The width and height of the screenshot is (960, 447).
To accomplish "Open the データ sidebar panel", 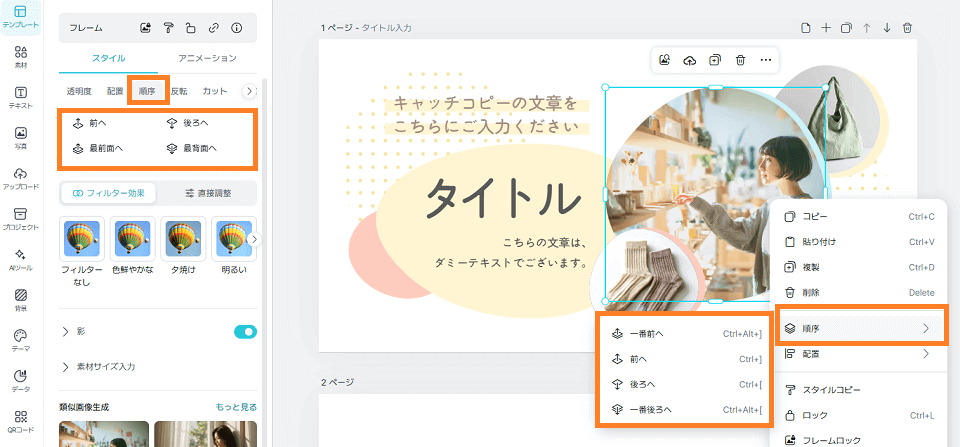I will pos(21,380).
